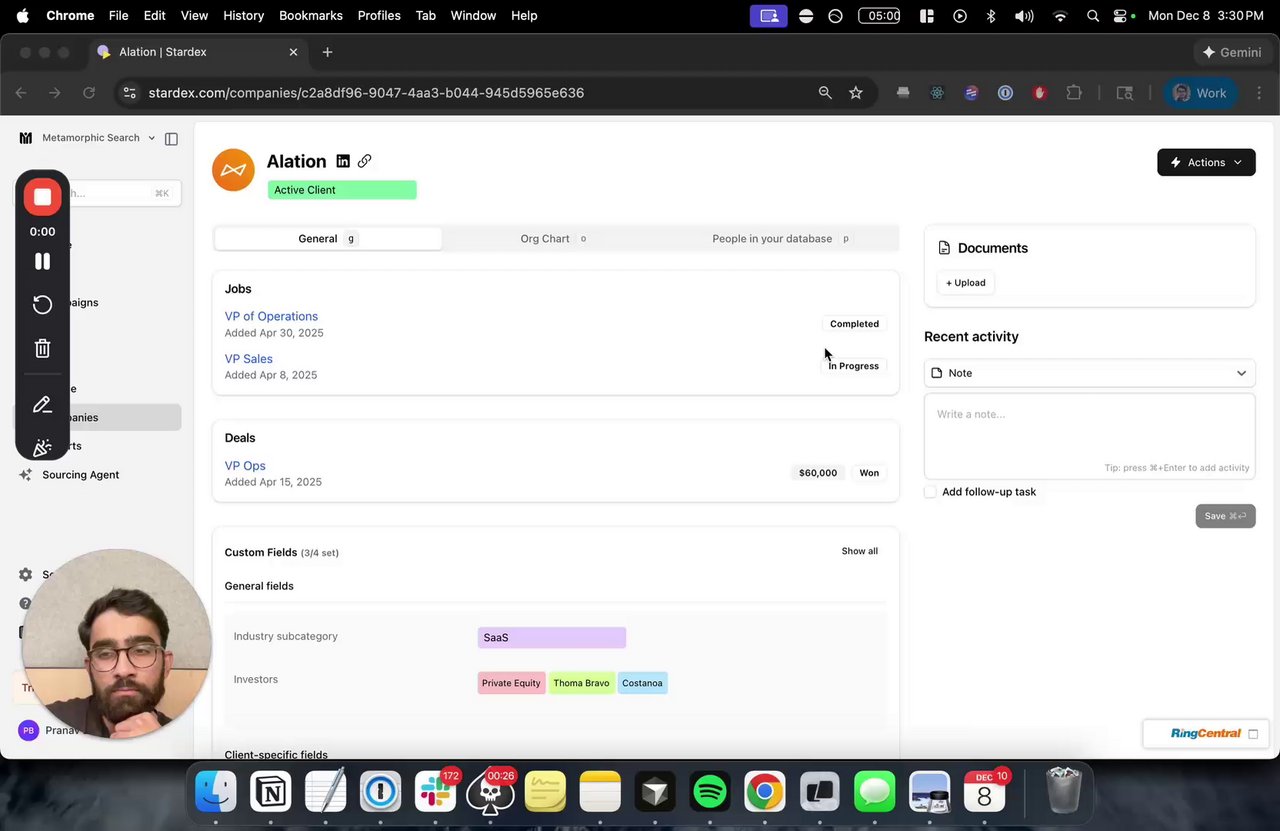Open the History menu
The image size is (1280, 831).
243,16
